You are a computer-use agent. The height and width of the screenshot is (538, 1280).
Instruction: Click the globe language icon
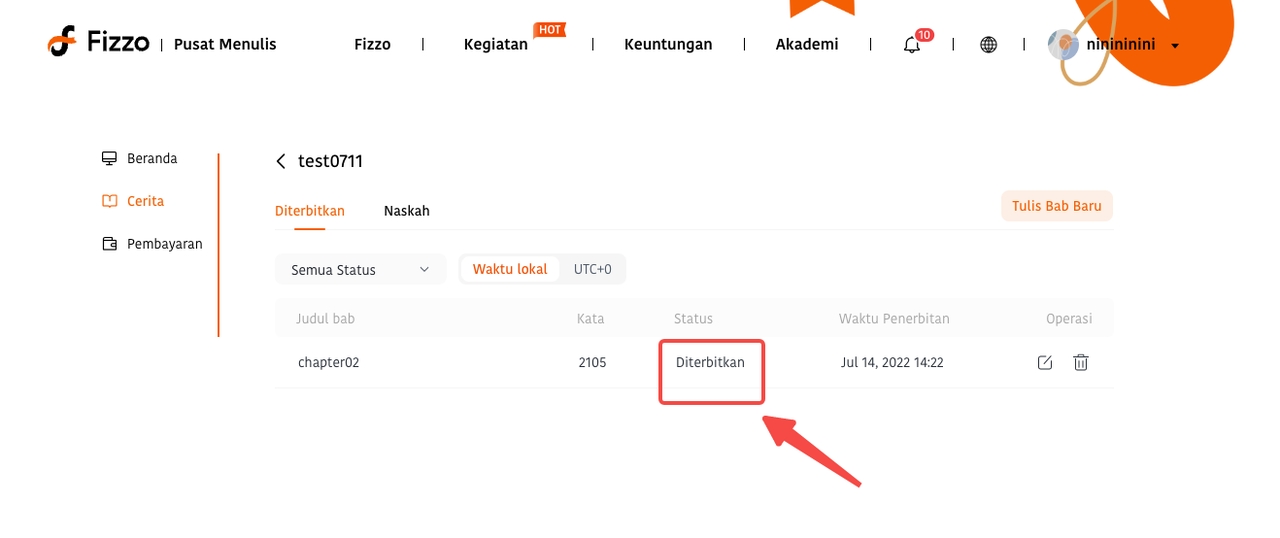point(988,45)
